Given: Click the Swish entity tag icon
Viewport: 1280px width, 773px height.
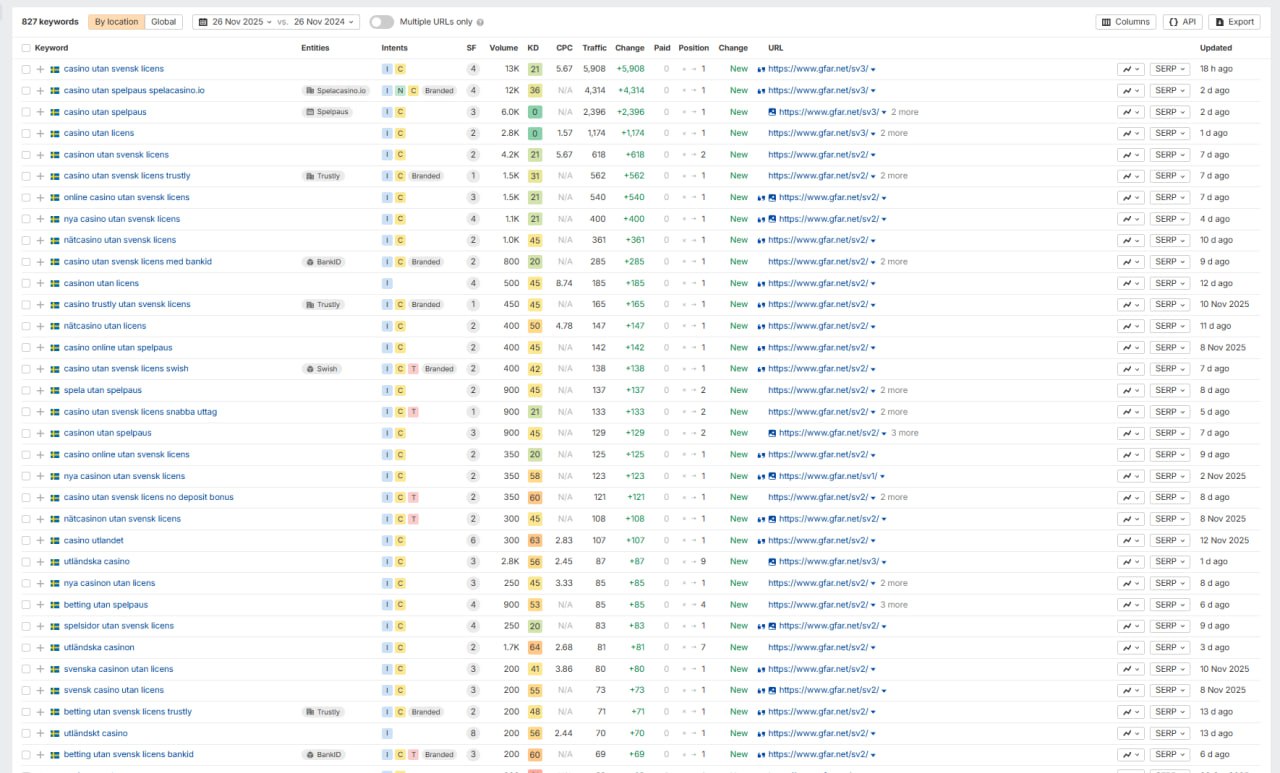Looking at the screenshot, I should [311, 369].
